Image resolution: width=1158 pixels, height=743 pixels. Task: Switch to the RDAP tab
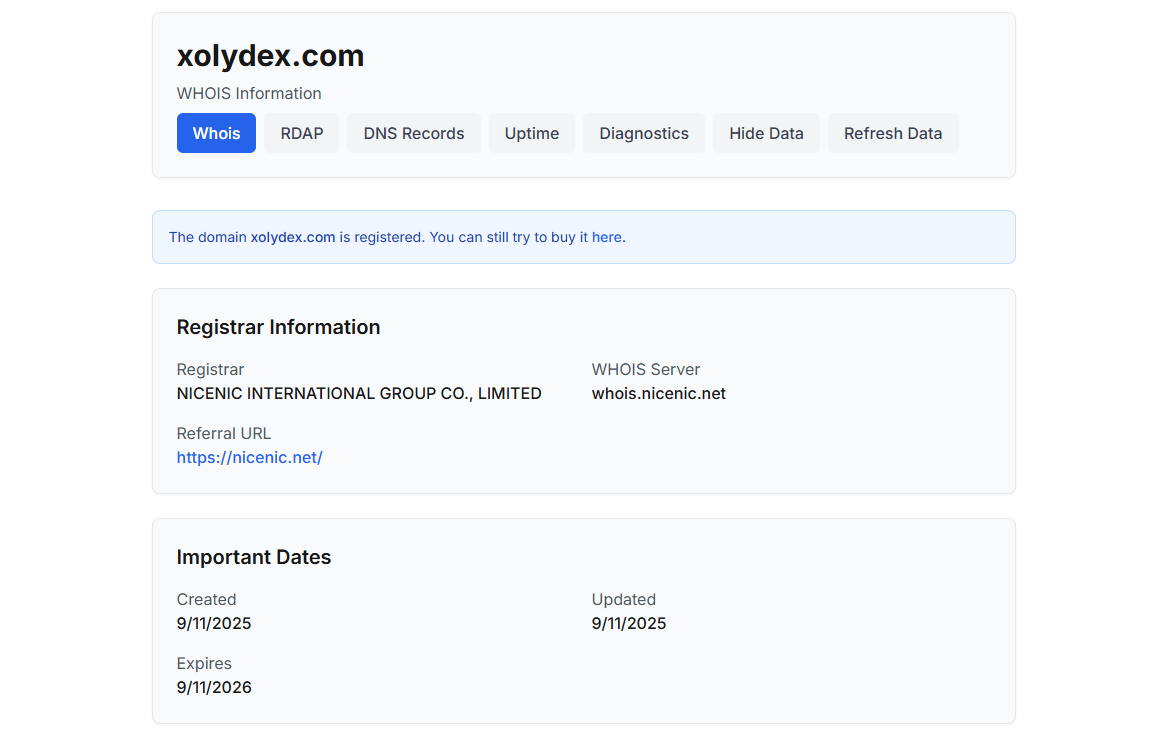(x=301, y=133)
